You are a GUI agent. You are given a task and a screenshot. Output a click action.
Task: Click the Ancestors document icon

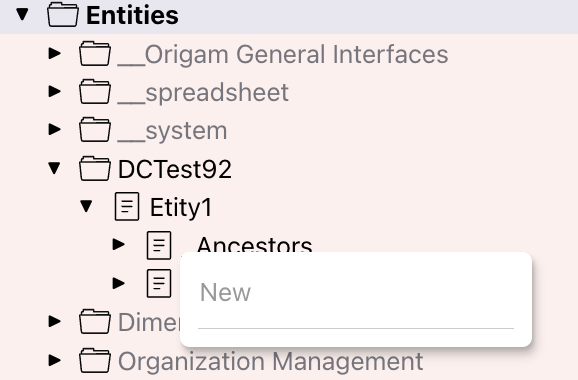pos(159,245)
